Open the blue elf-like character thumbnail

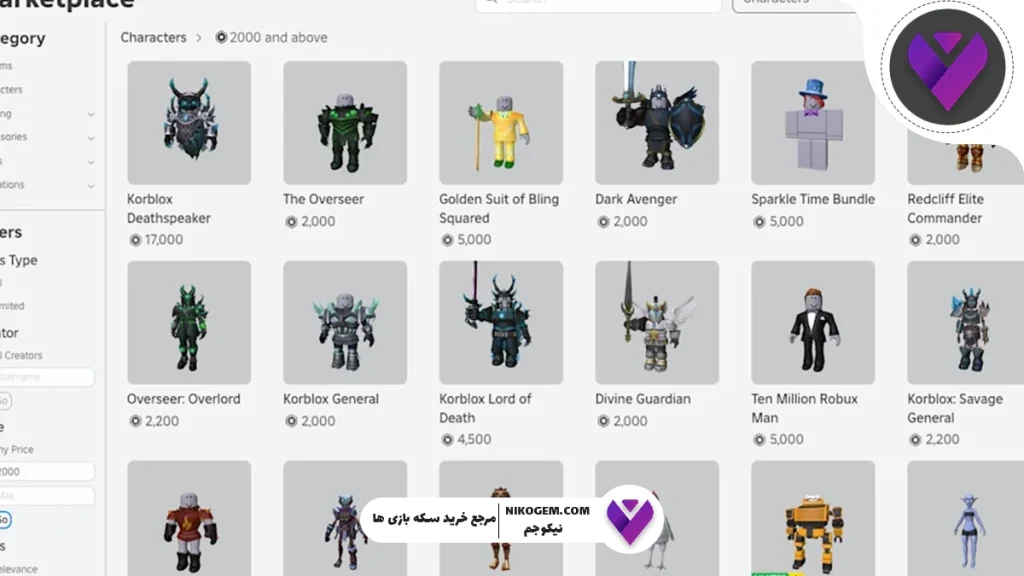(x=965, y=519)
